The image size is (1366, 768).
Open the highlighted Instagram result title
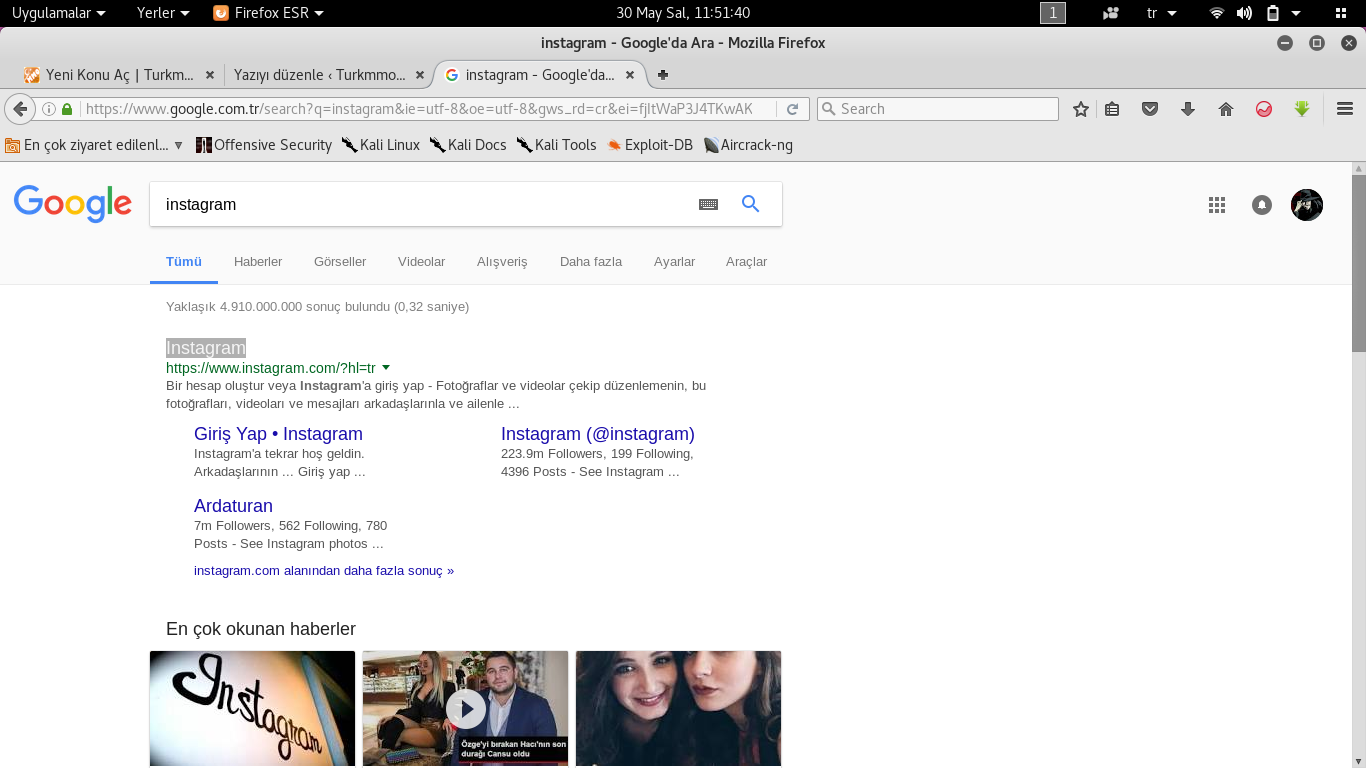[x=206, y=348]
